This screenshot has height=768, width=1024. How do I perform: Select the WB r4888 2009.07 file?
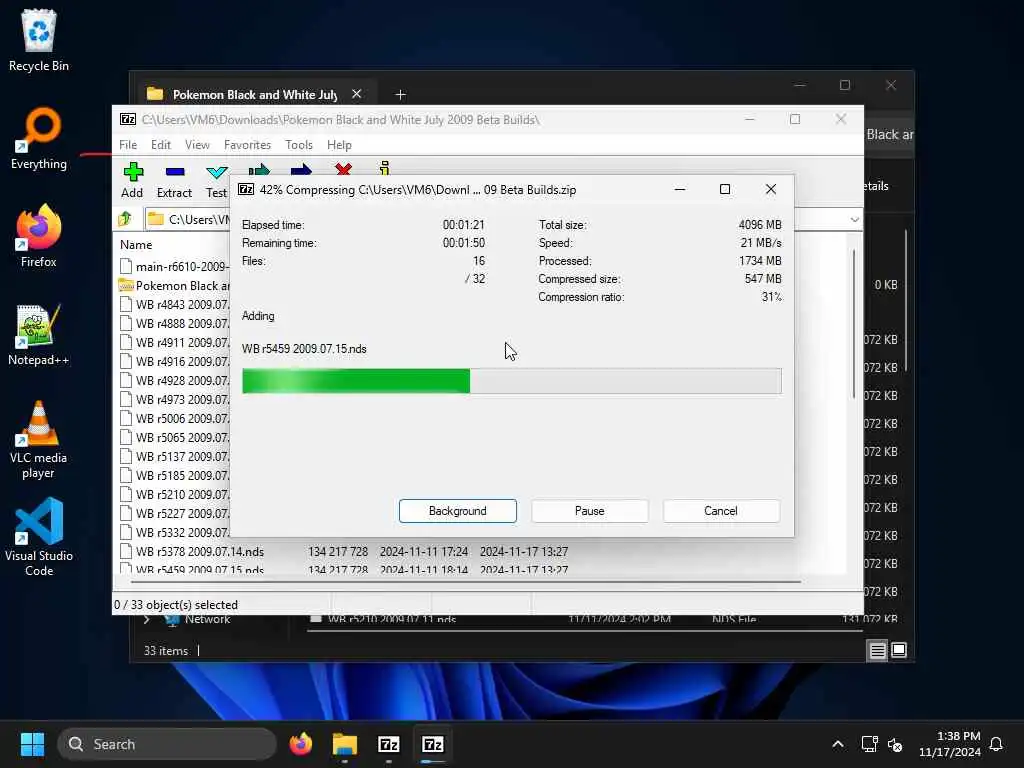174,323
